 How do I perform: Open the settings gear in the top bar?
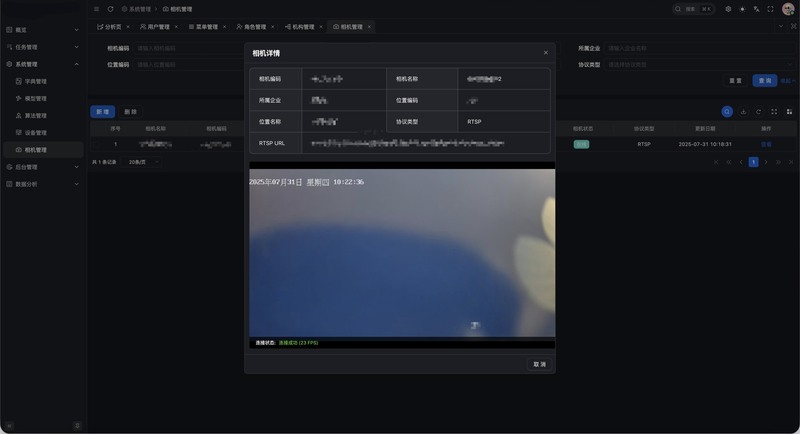(x=728, y=9)
